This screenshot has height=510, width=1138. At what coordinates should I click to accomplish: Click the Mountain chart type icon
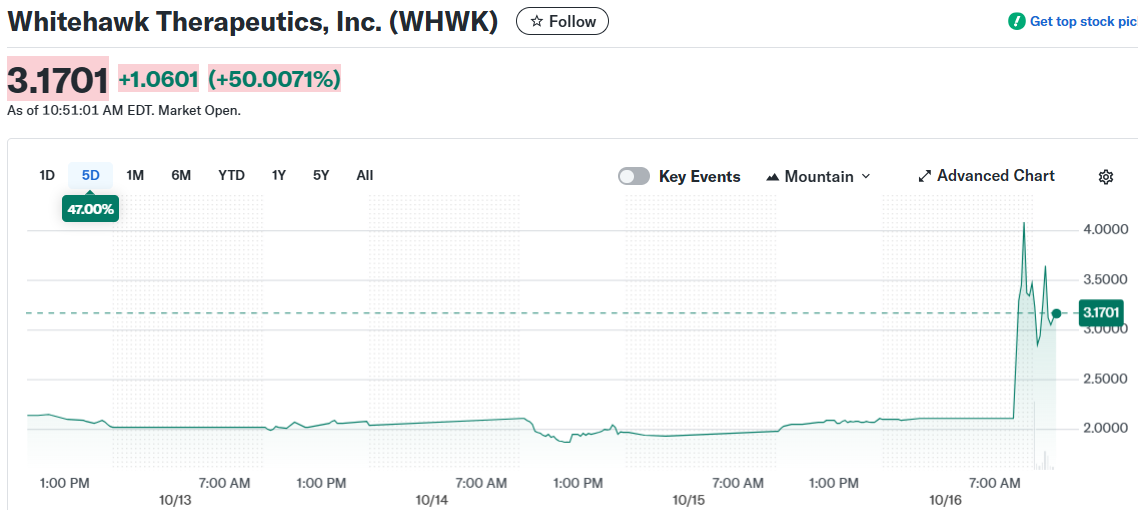[773, 177]
